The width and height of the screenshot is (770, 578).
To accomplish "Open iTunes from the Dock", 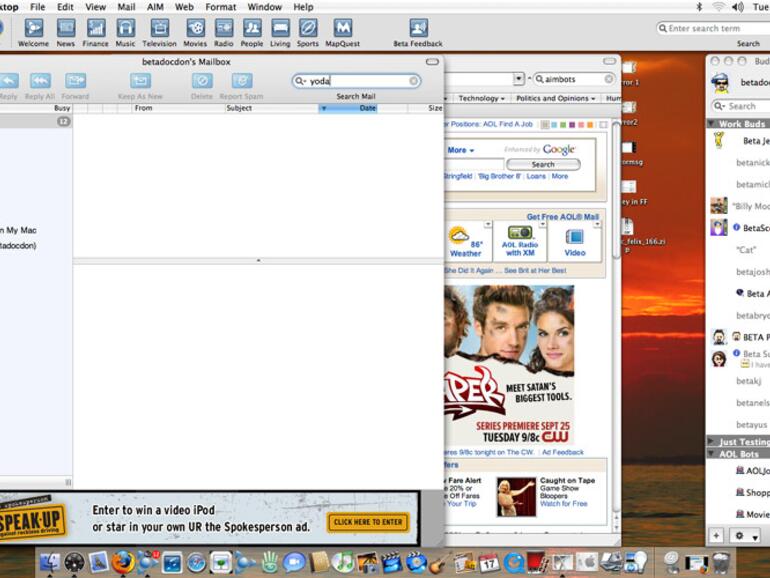I will [x=343, y=562].
